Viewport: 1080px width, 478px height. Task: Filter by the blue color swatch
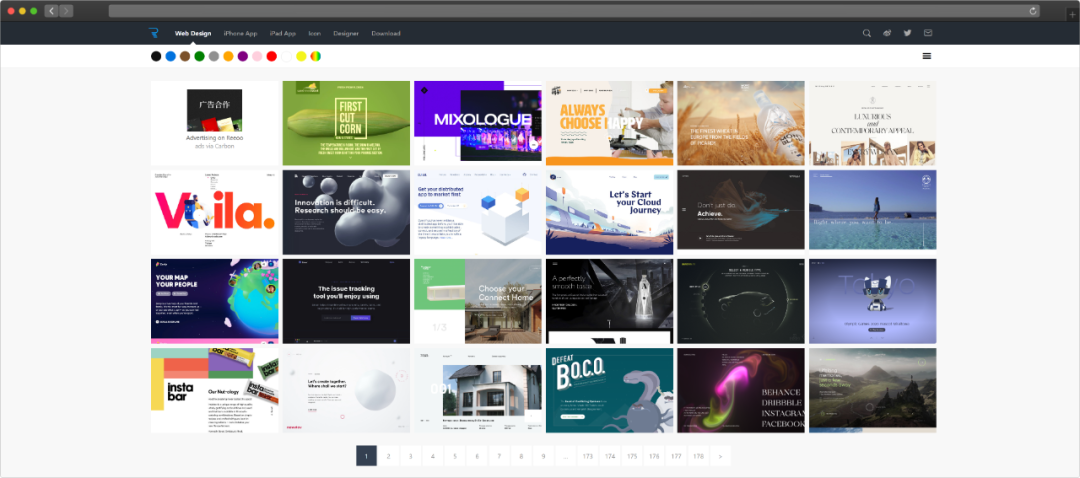[171, 56]
